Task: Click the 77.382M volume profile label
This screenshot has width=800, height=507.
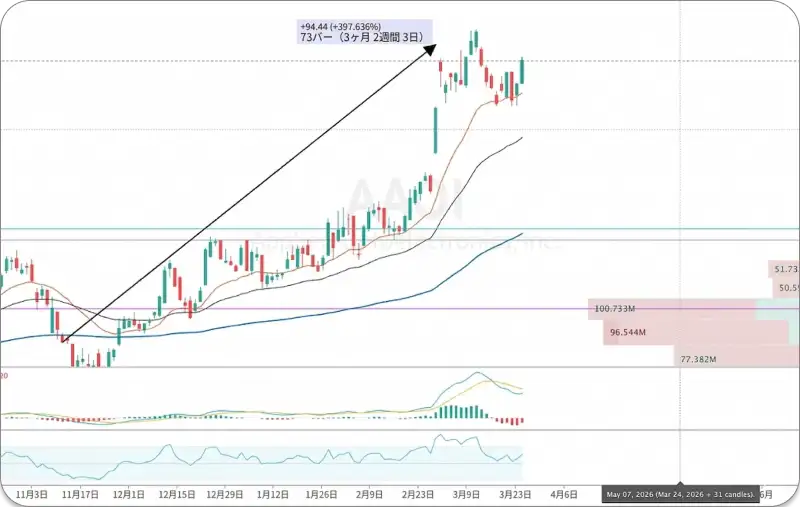Action: point(698,359)
